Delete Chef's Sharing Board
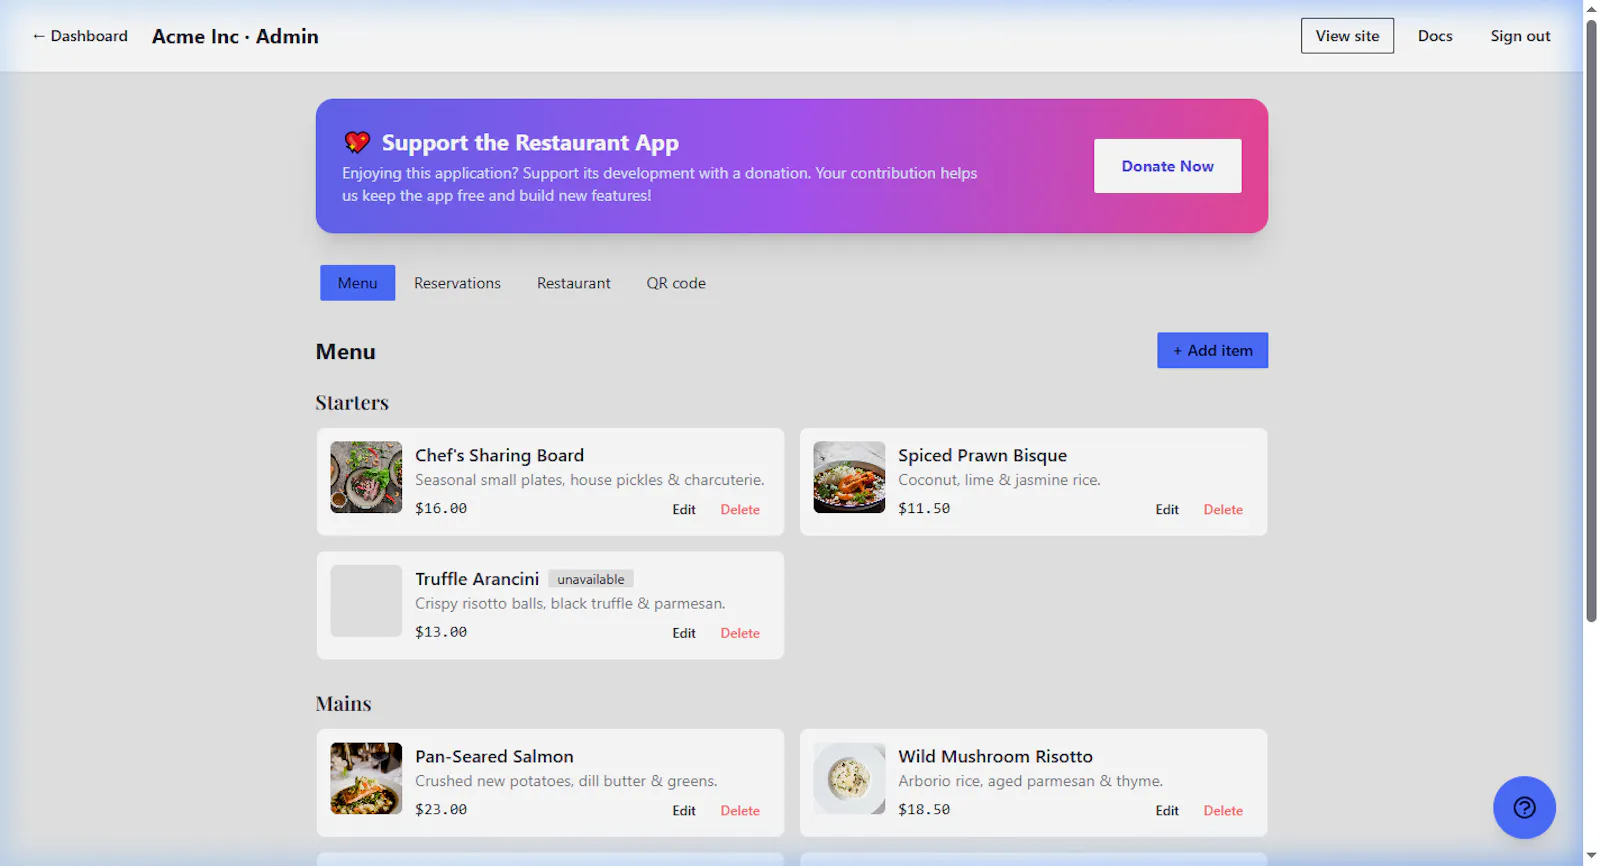This screenshot has width=1600, height=866. pyautogui.click(x=740, y=509)
